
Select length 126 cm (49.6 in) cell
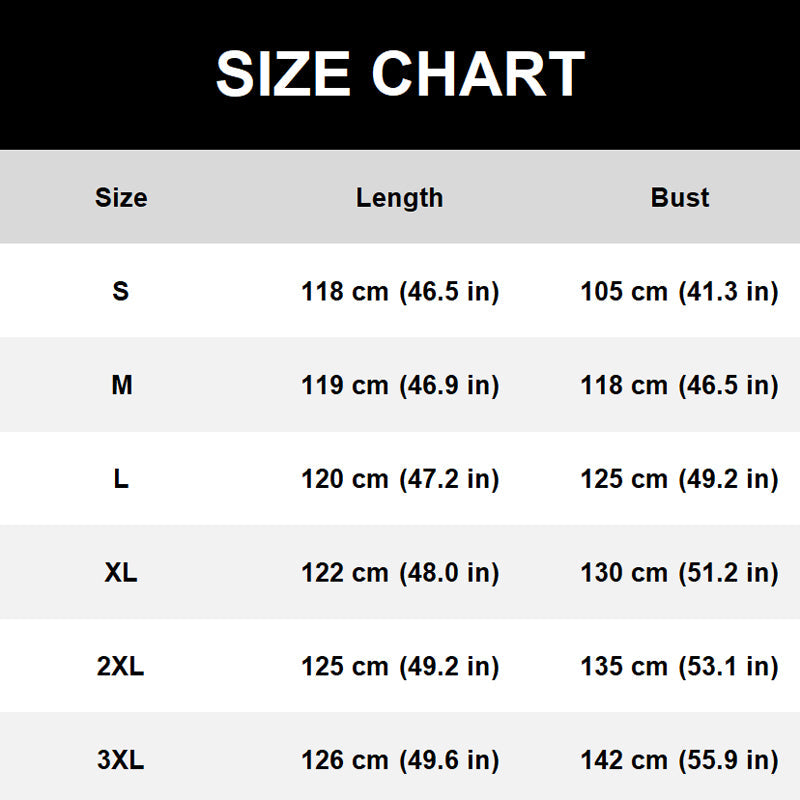(400, 760)
